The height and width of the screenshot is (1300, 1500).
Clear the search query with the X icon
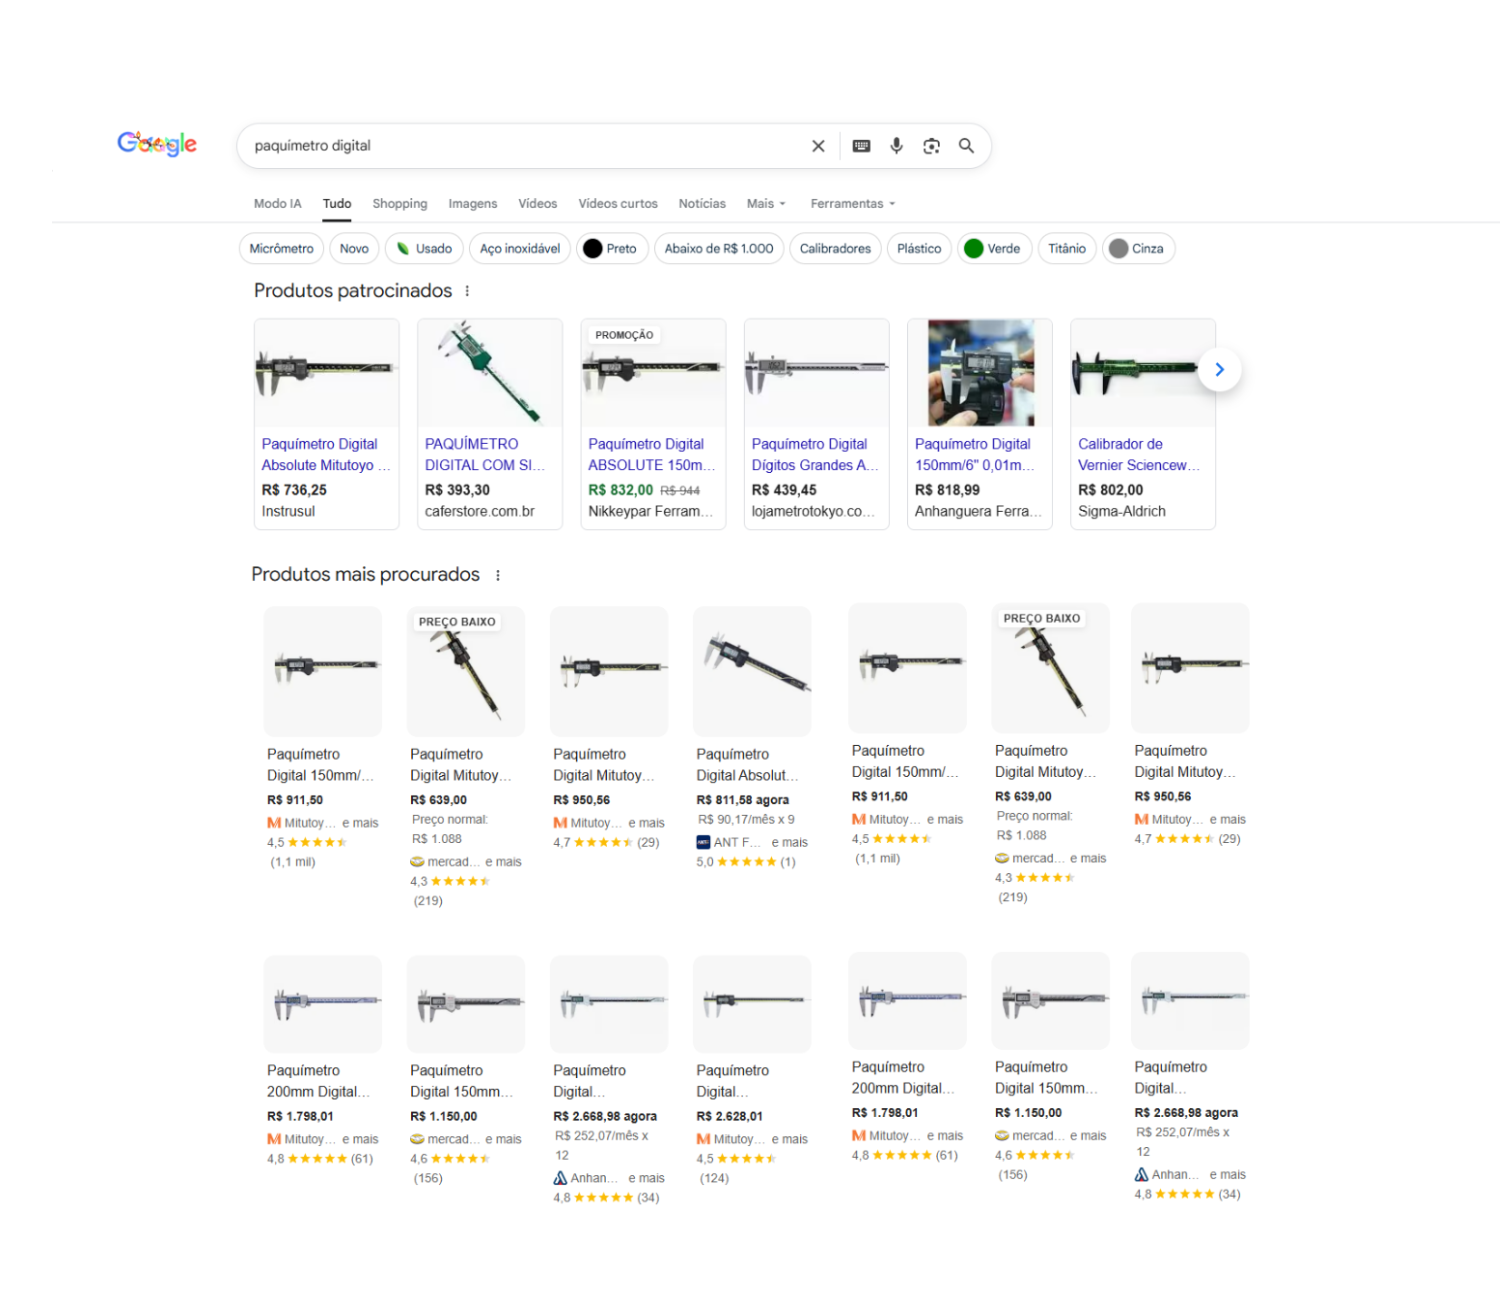(818, 146)
